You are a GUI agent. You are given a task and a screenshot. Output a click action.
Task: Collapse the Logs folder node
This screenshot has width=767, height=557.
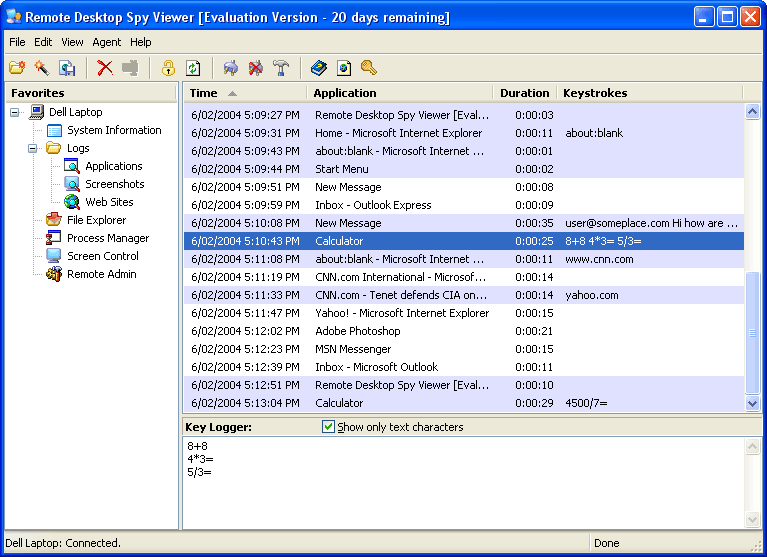coord(33,148)
